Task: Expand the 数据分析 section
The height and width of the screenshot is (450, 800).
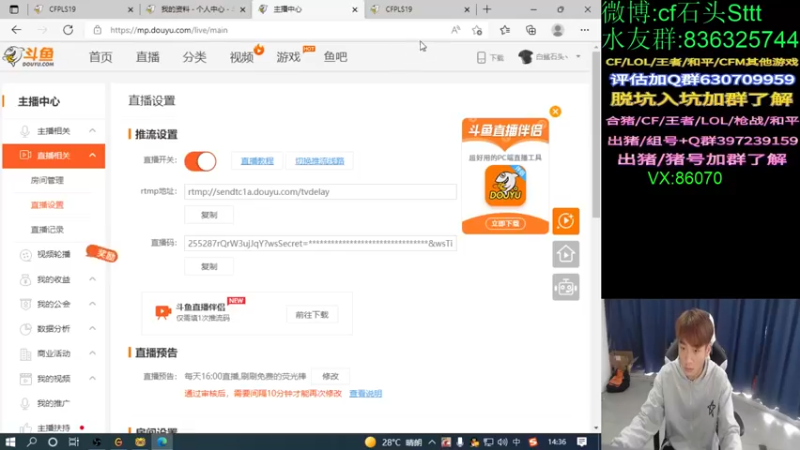Action: coord(92,329)
